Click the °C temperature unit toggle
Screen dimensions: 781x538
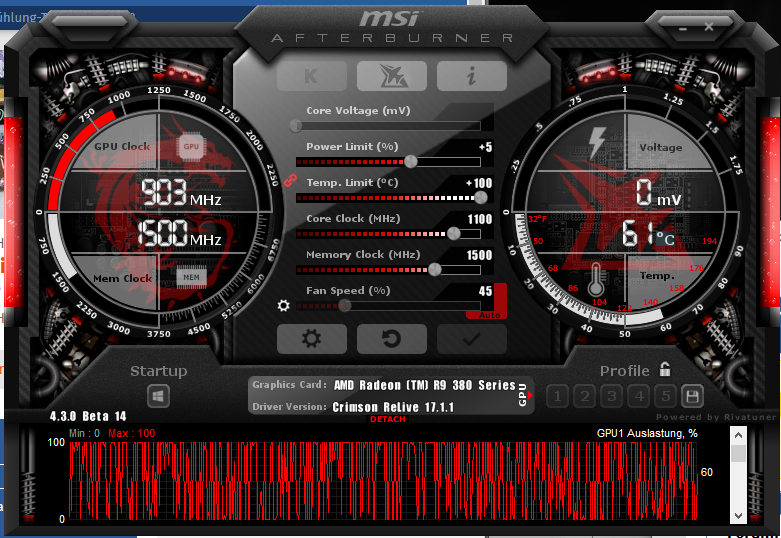[665, 239]
